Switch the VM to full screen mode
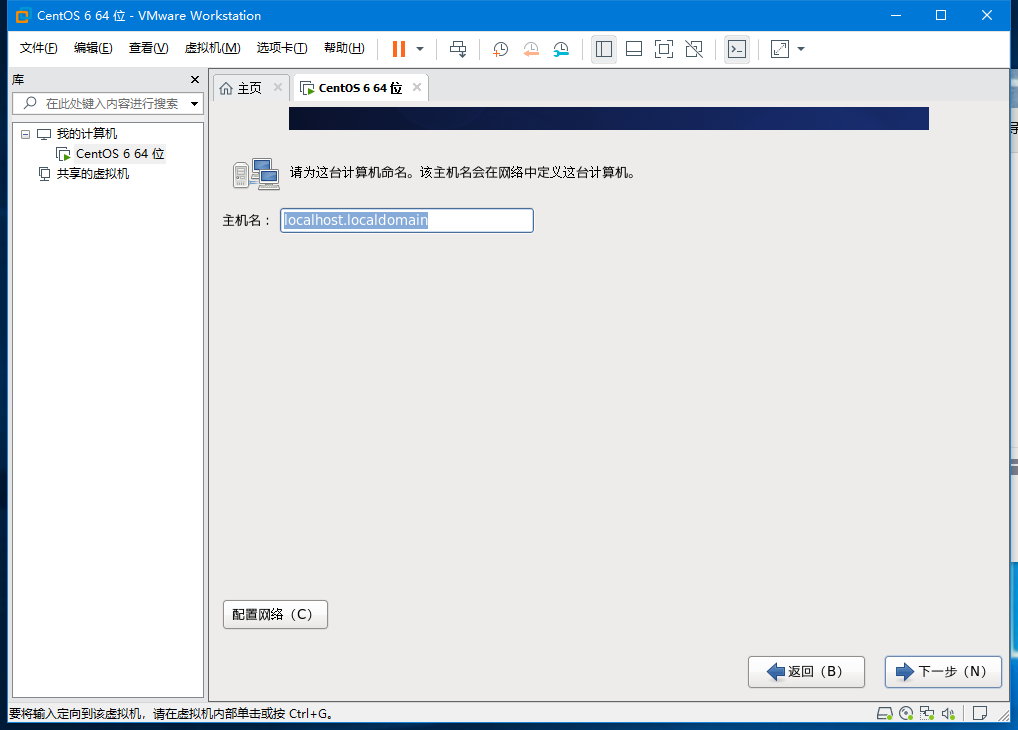Screen dimensions: 1018x730 point(663,48)
